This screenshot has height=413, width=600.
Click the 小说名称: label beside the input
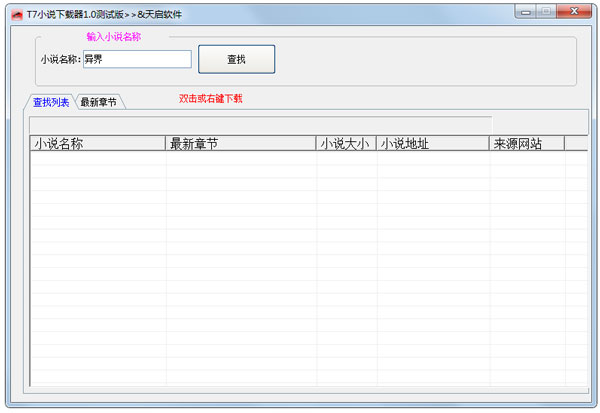[x=61, y=60]
